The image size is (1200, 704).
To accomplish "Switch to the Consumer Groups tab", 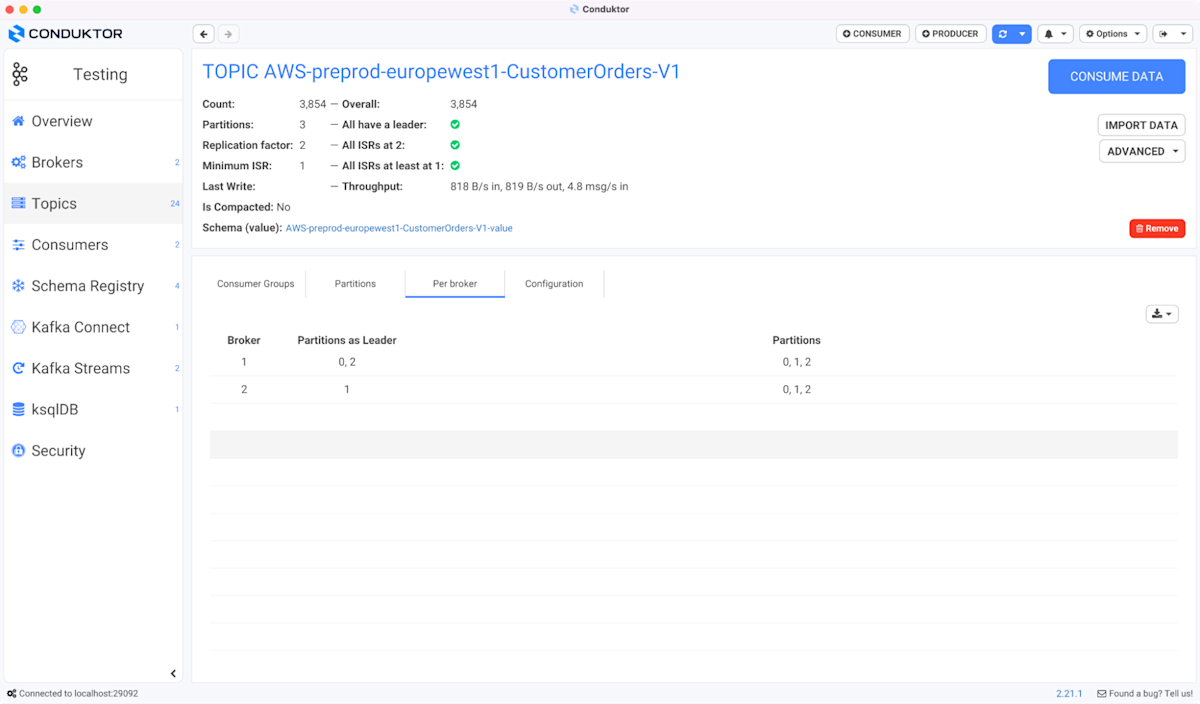I will 256,284.
